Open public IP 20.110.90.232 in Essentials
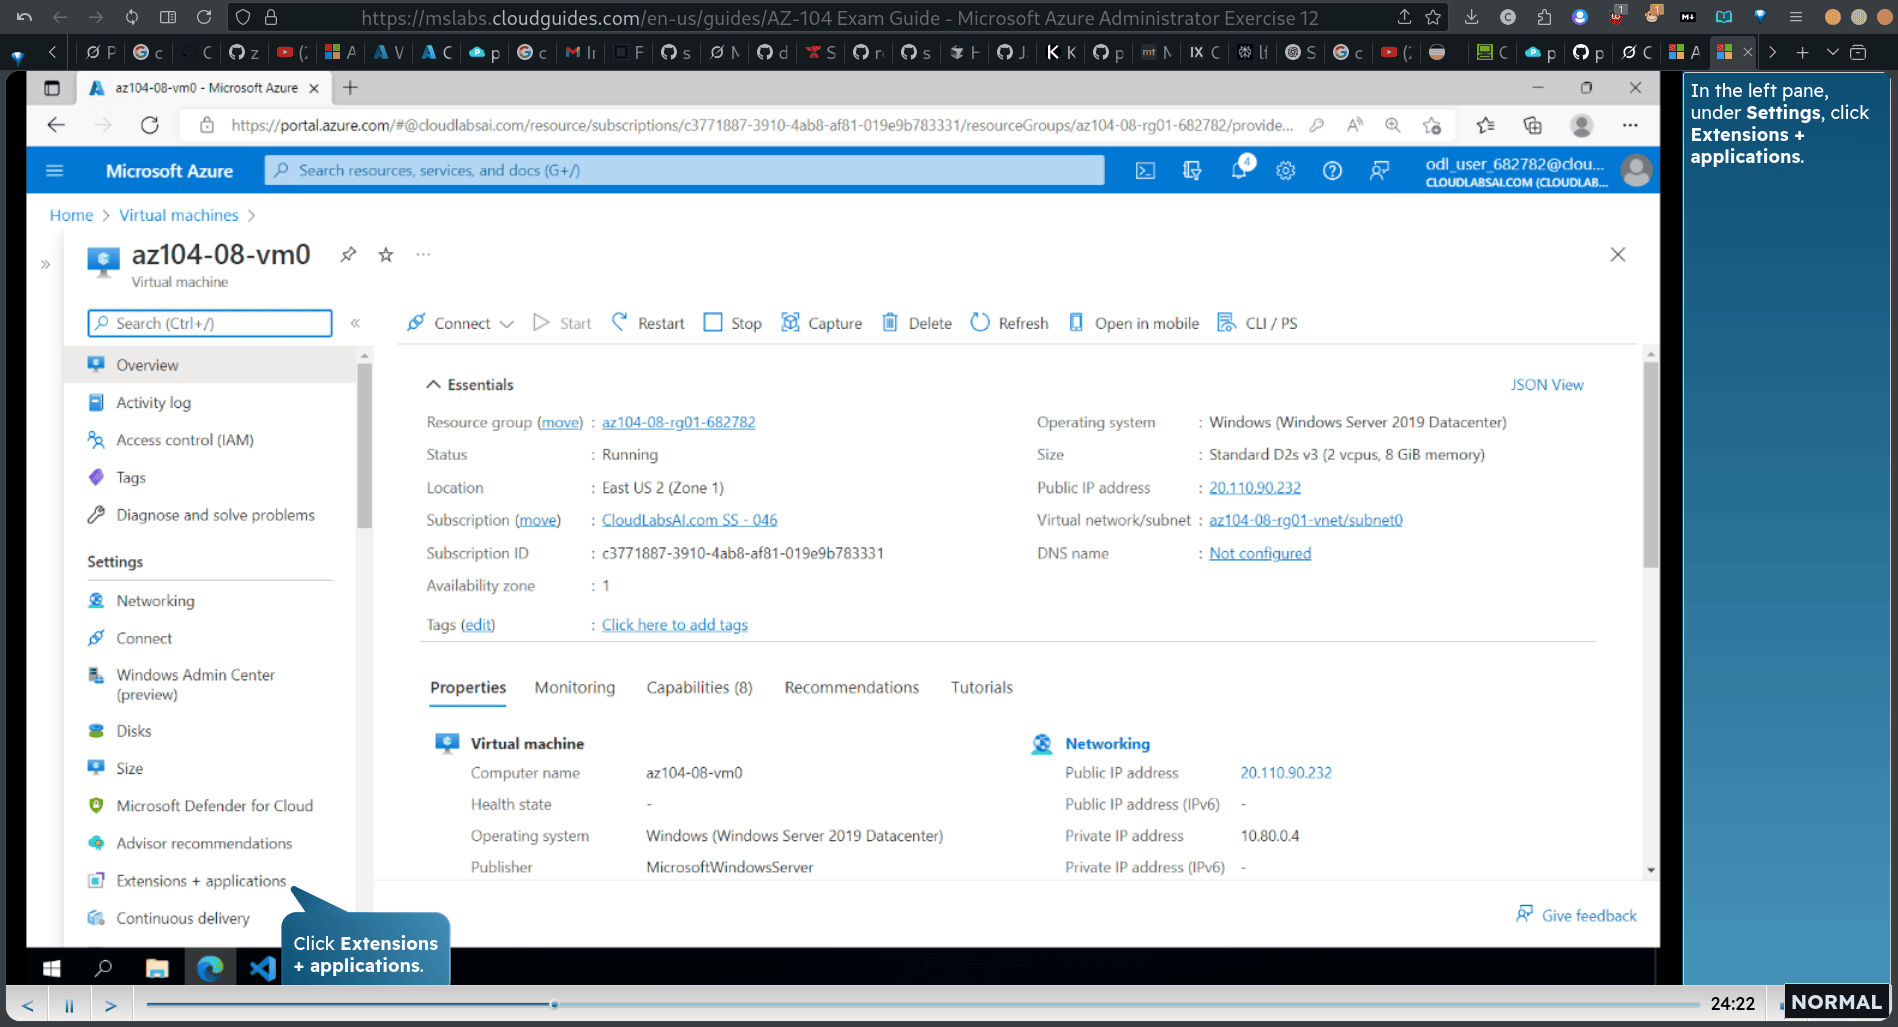The width and height of the screenshot is (1898, 1027). click(x=1255, y=488)
